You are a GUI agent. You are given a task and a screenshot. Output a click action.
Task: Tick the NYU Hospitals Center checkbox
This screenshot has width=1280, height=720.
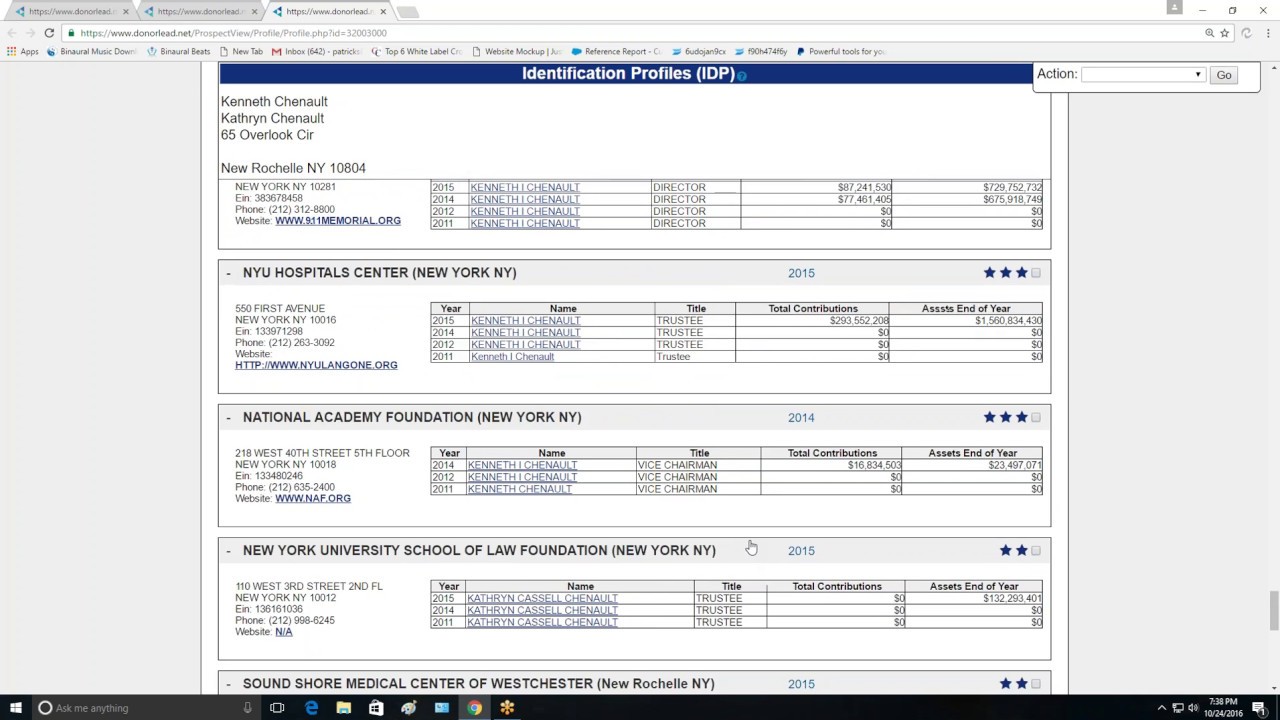1036,273
